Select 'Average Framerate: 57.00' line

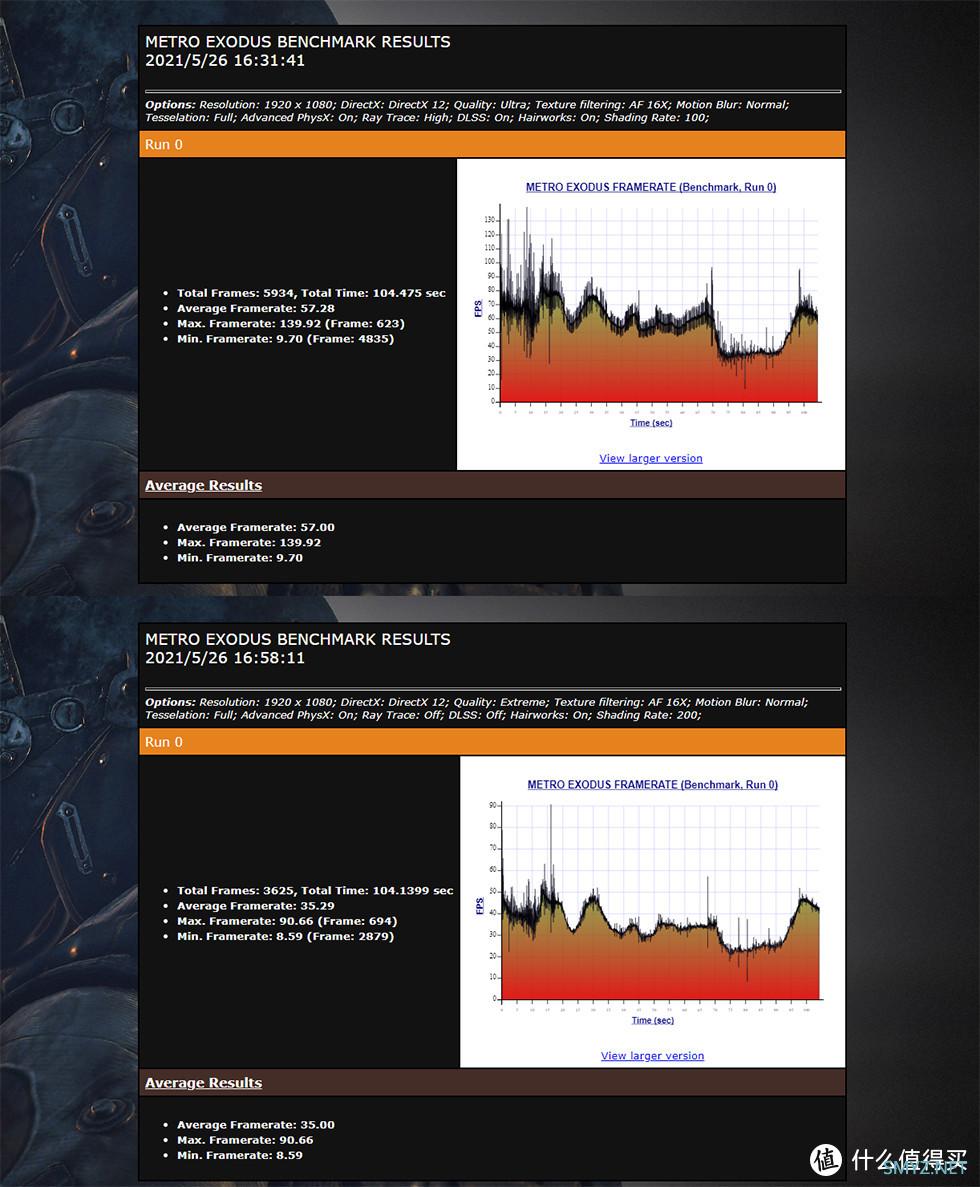256,527
